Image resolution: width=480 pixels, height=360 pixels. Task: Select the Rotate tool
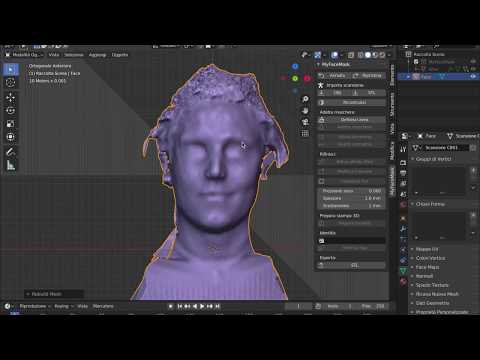(x=11, y=110)
